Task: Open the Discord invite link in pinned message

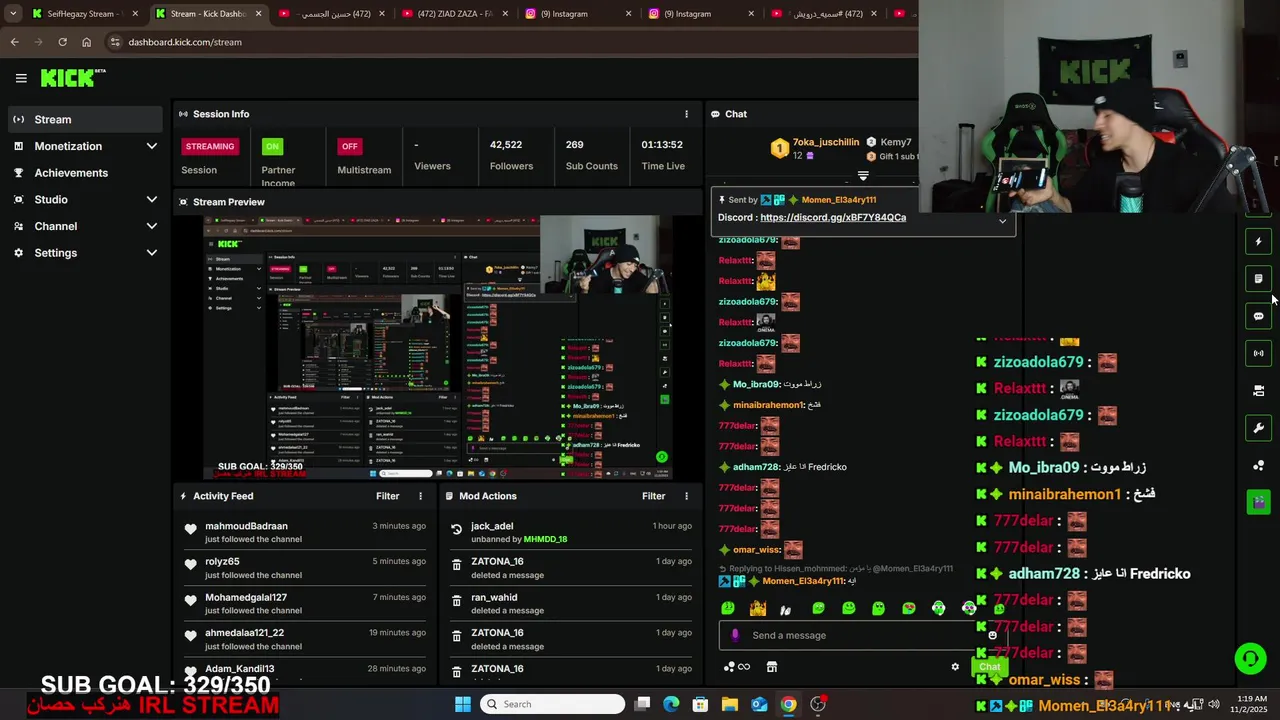Action: [833, 217]
